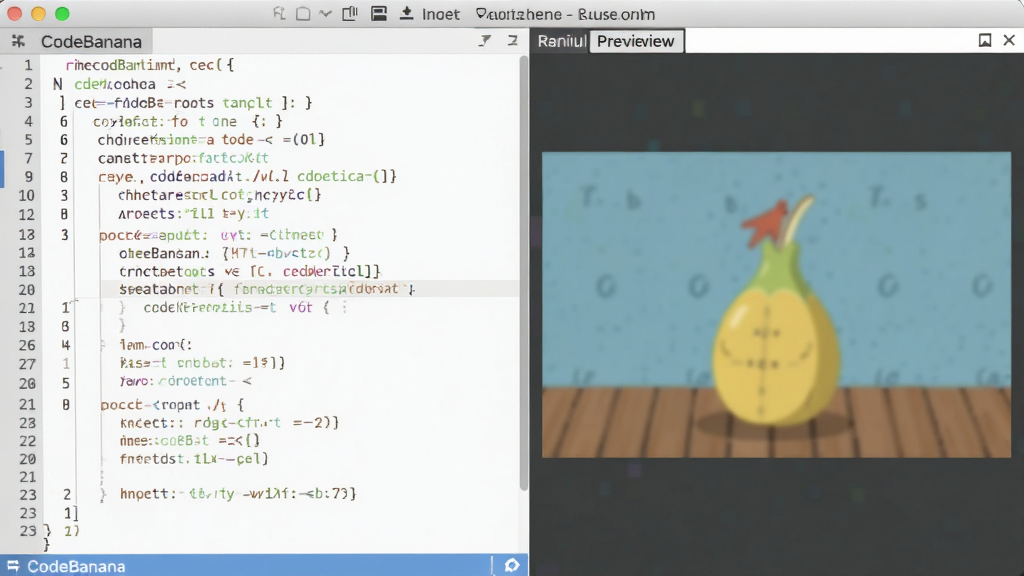Click the circular icon in status bar
1024x576 pixels.
tap(512, 566)
